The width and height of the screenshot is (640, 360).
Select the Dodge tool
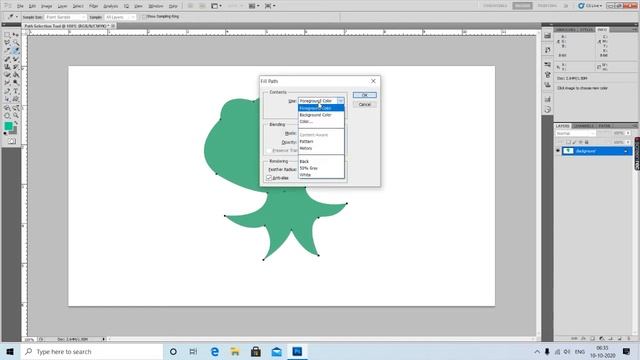(x=16, y=83)
